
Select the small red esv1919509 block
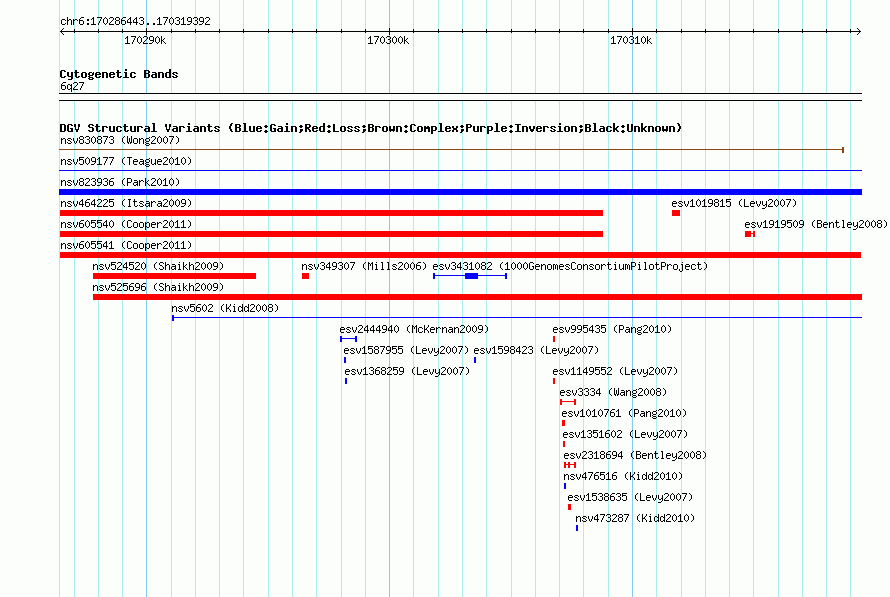(x=750, y=234)
